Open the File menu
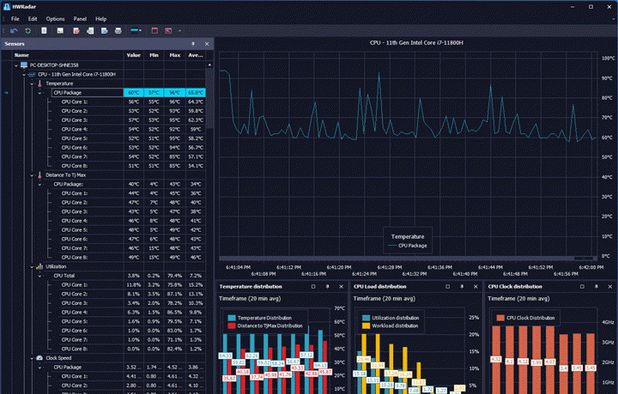The image size is (618, 394). [15, 19]
